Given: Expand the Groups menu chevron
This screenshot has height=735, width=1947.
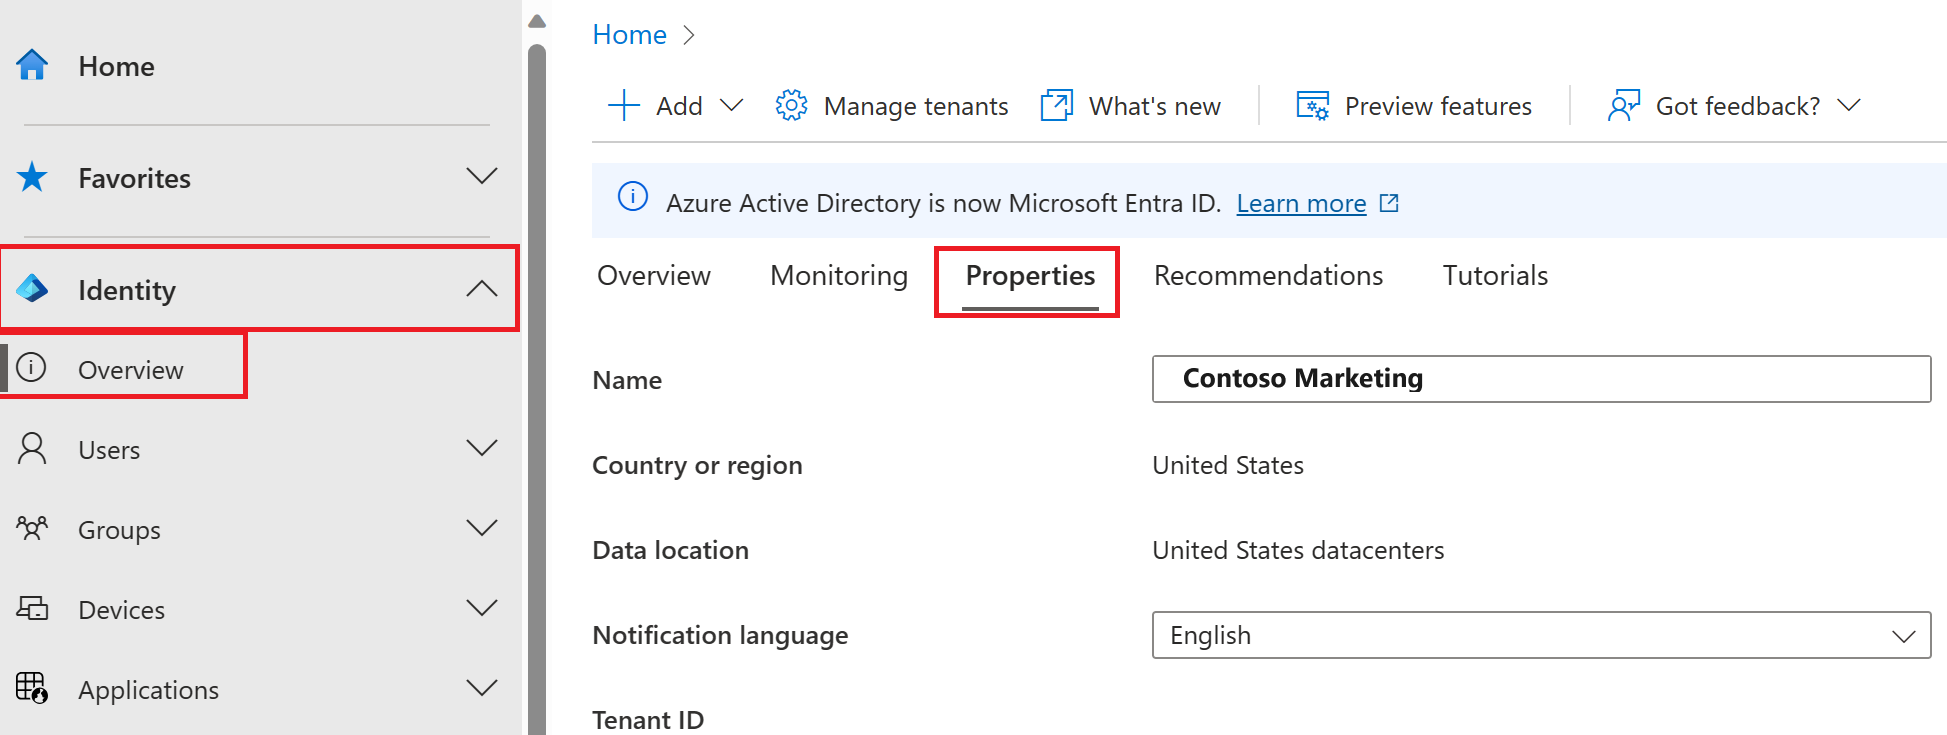Looking at the screenshot, I should tap(482, 528).
